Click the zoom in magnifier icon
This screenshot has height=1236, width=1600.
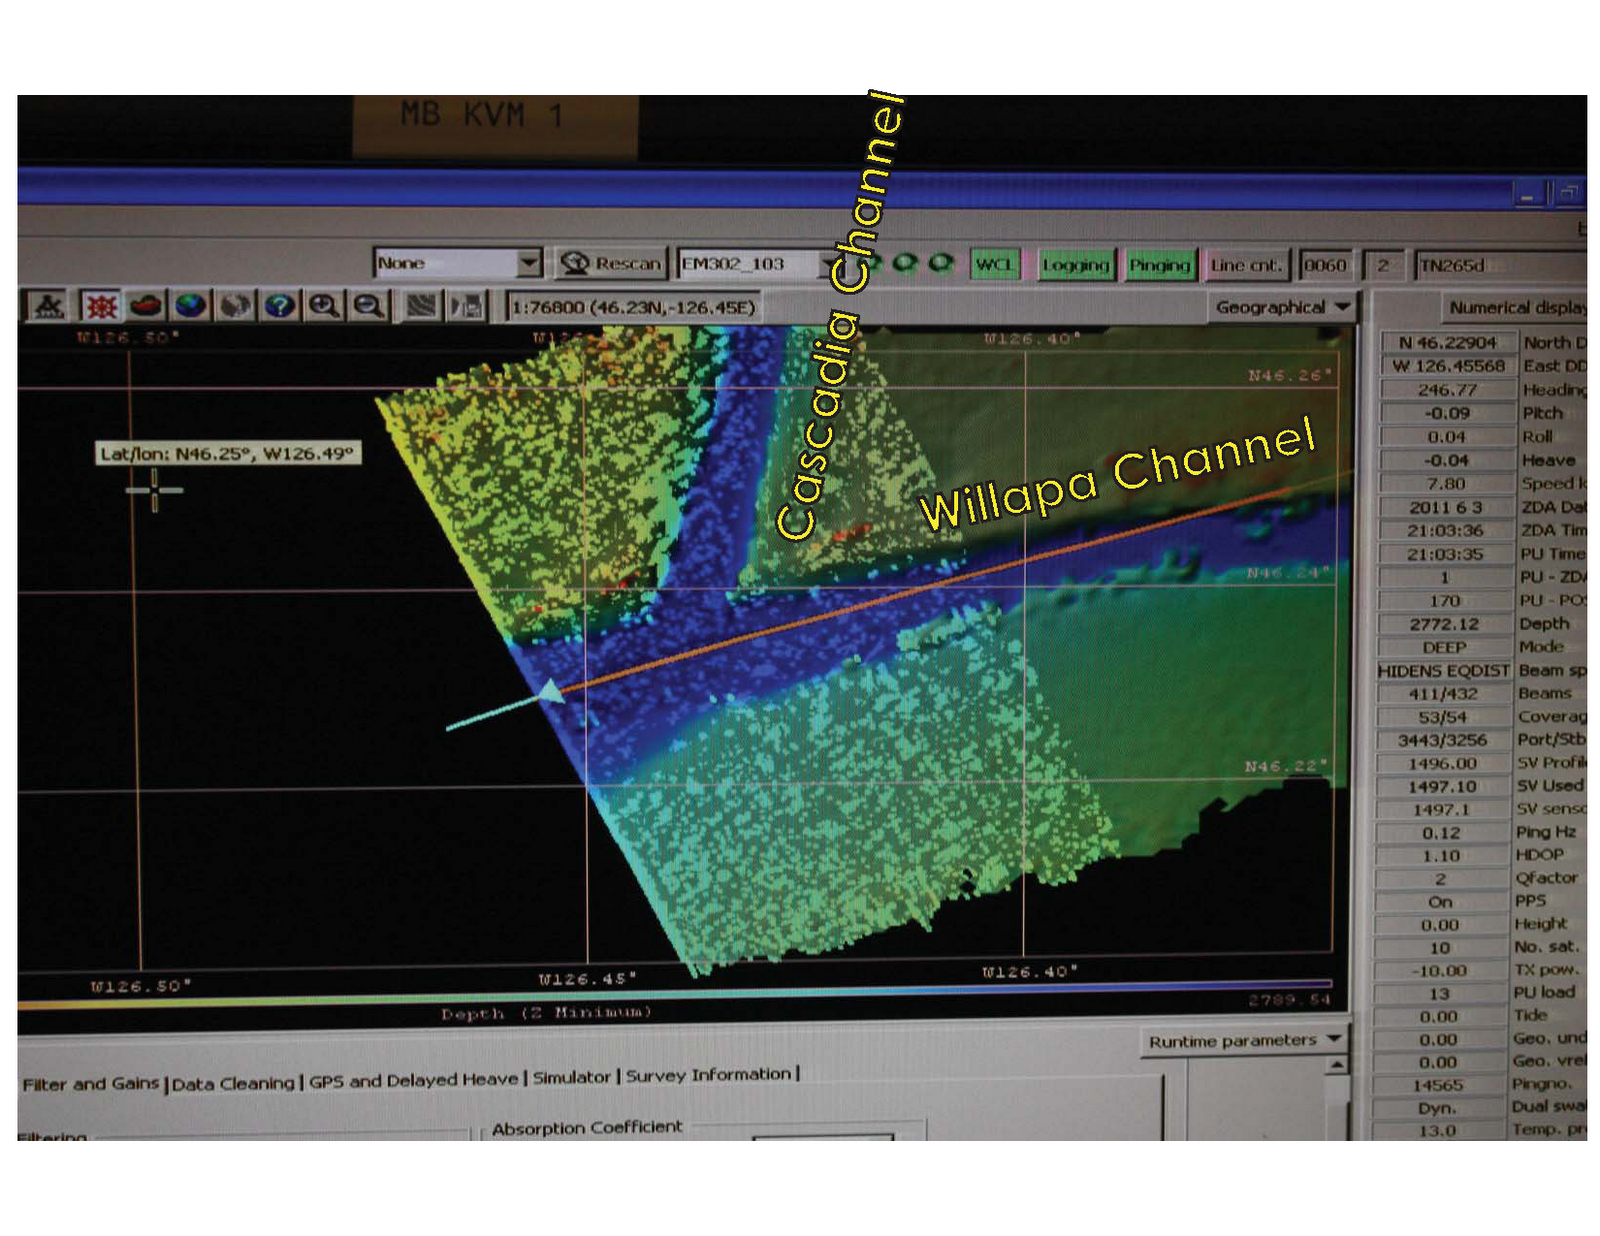click(x=323, y=305)
